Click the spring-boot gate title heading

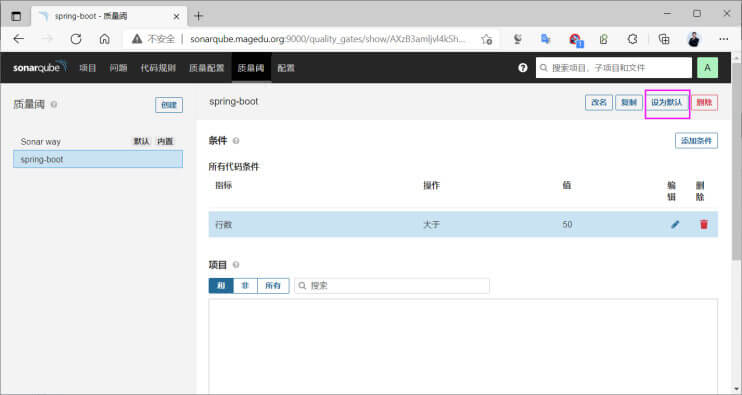[234, 101]
